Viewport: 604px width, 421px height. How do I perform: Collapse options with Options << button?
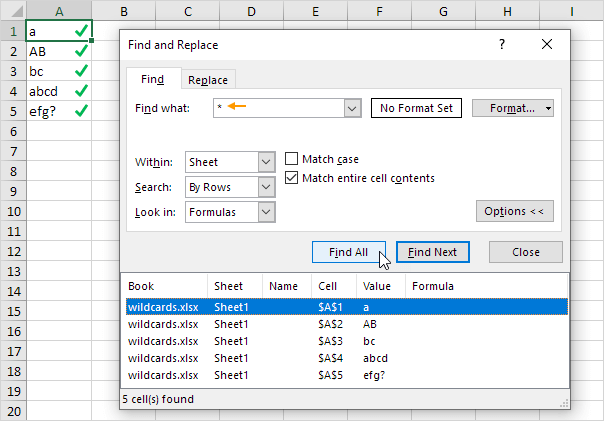pos(513,211)
